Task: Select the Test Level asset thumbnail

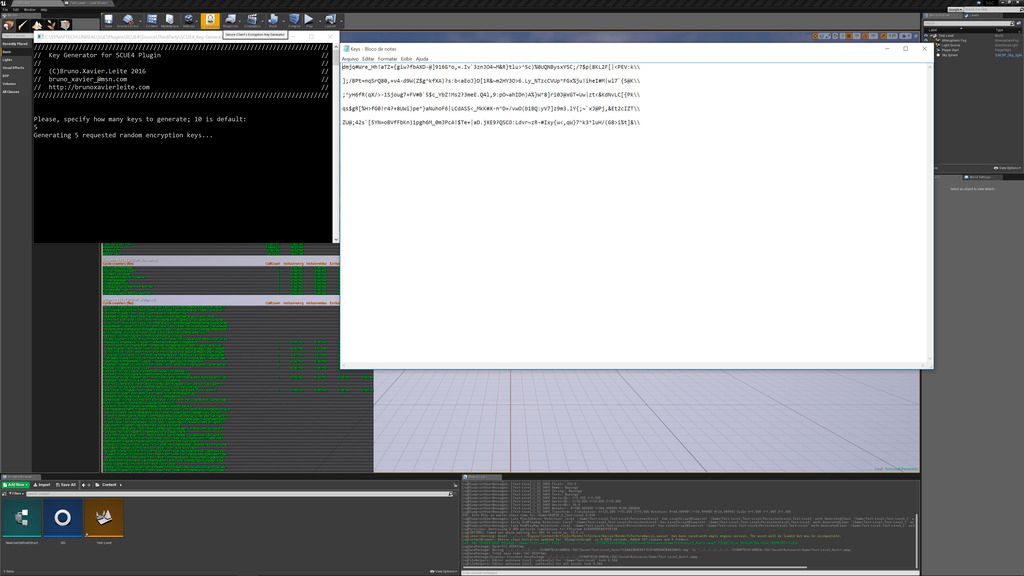Action: 104,519
